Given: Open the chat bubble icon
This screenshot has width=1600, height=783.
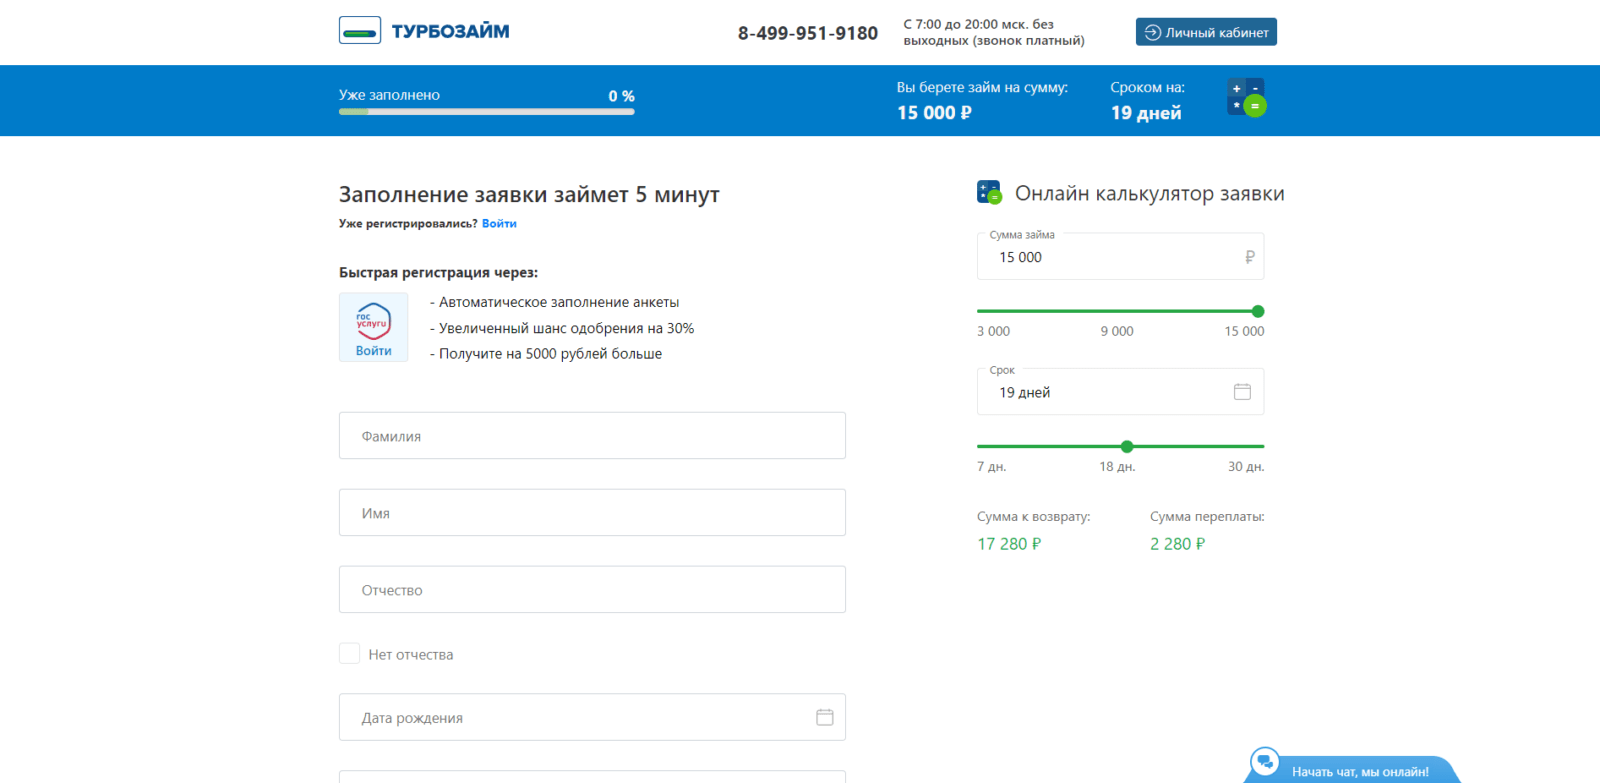Looking at the screenshot, I should [x=1265, y=762].
